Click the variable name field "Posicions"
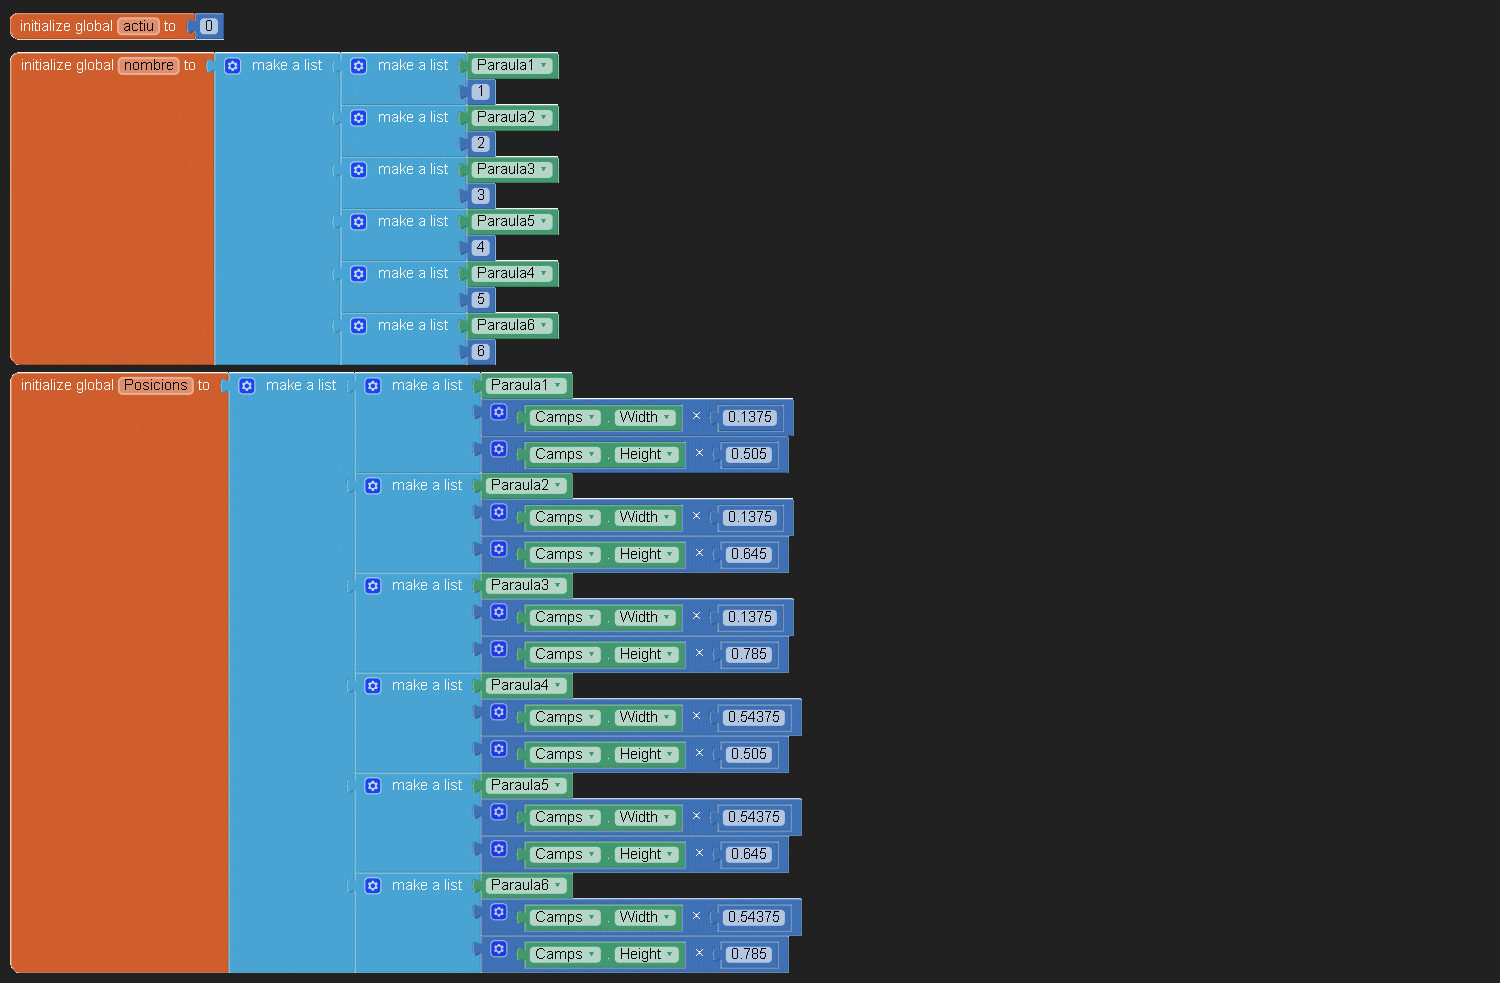1500x983 pixels. (x=155, y=386)
